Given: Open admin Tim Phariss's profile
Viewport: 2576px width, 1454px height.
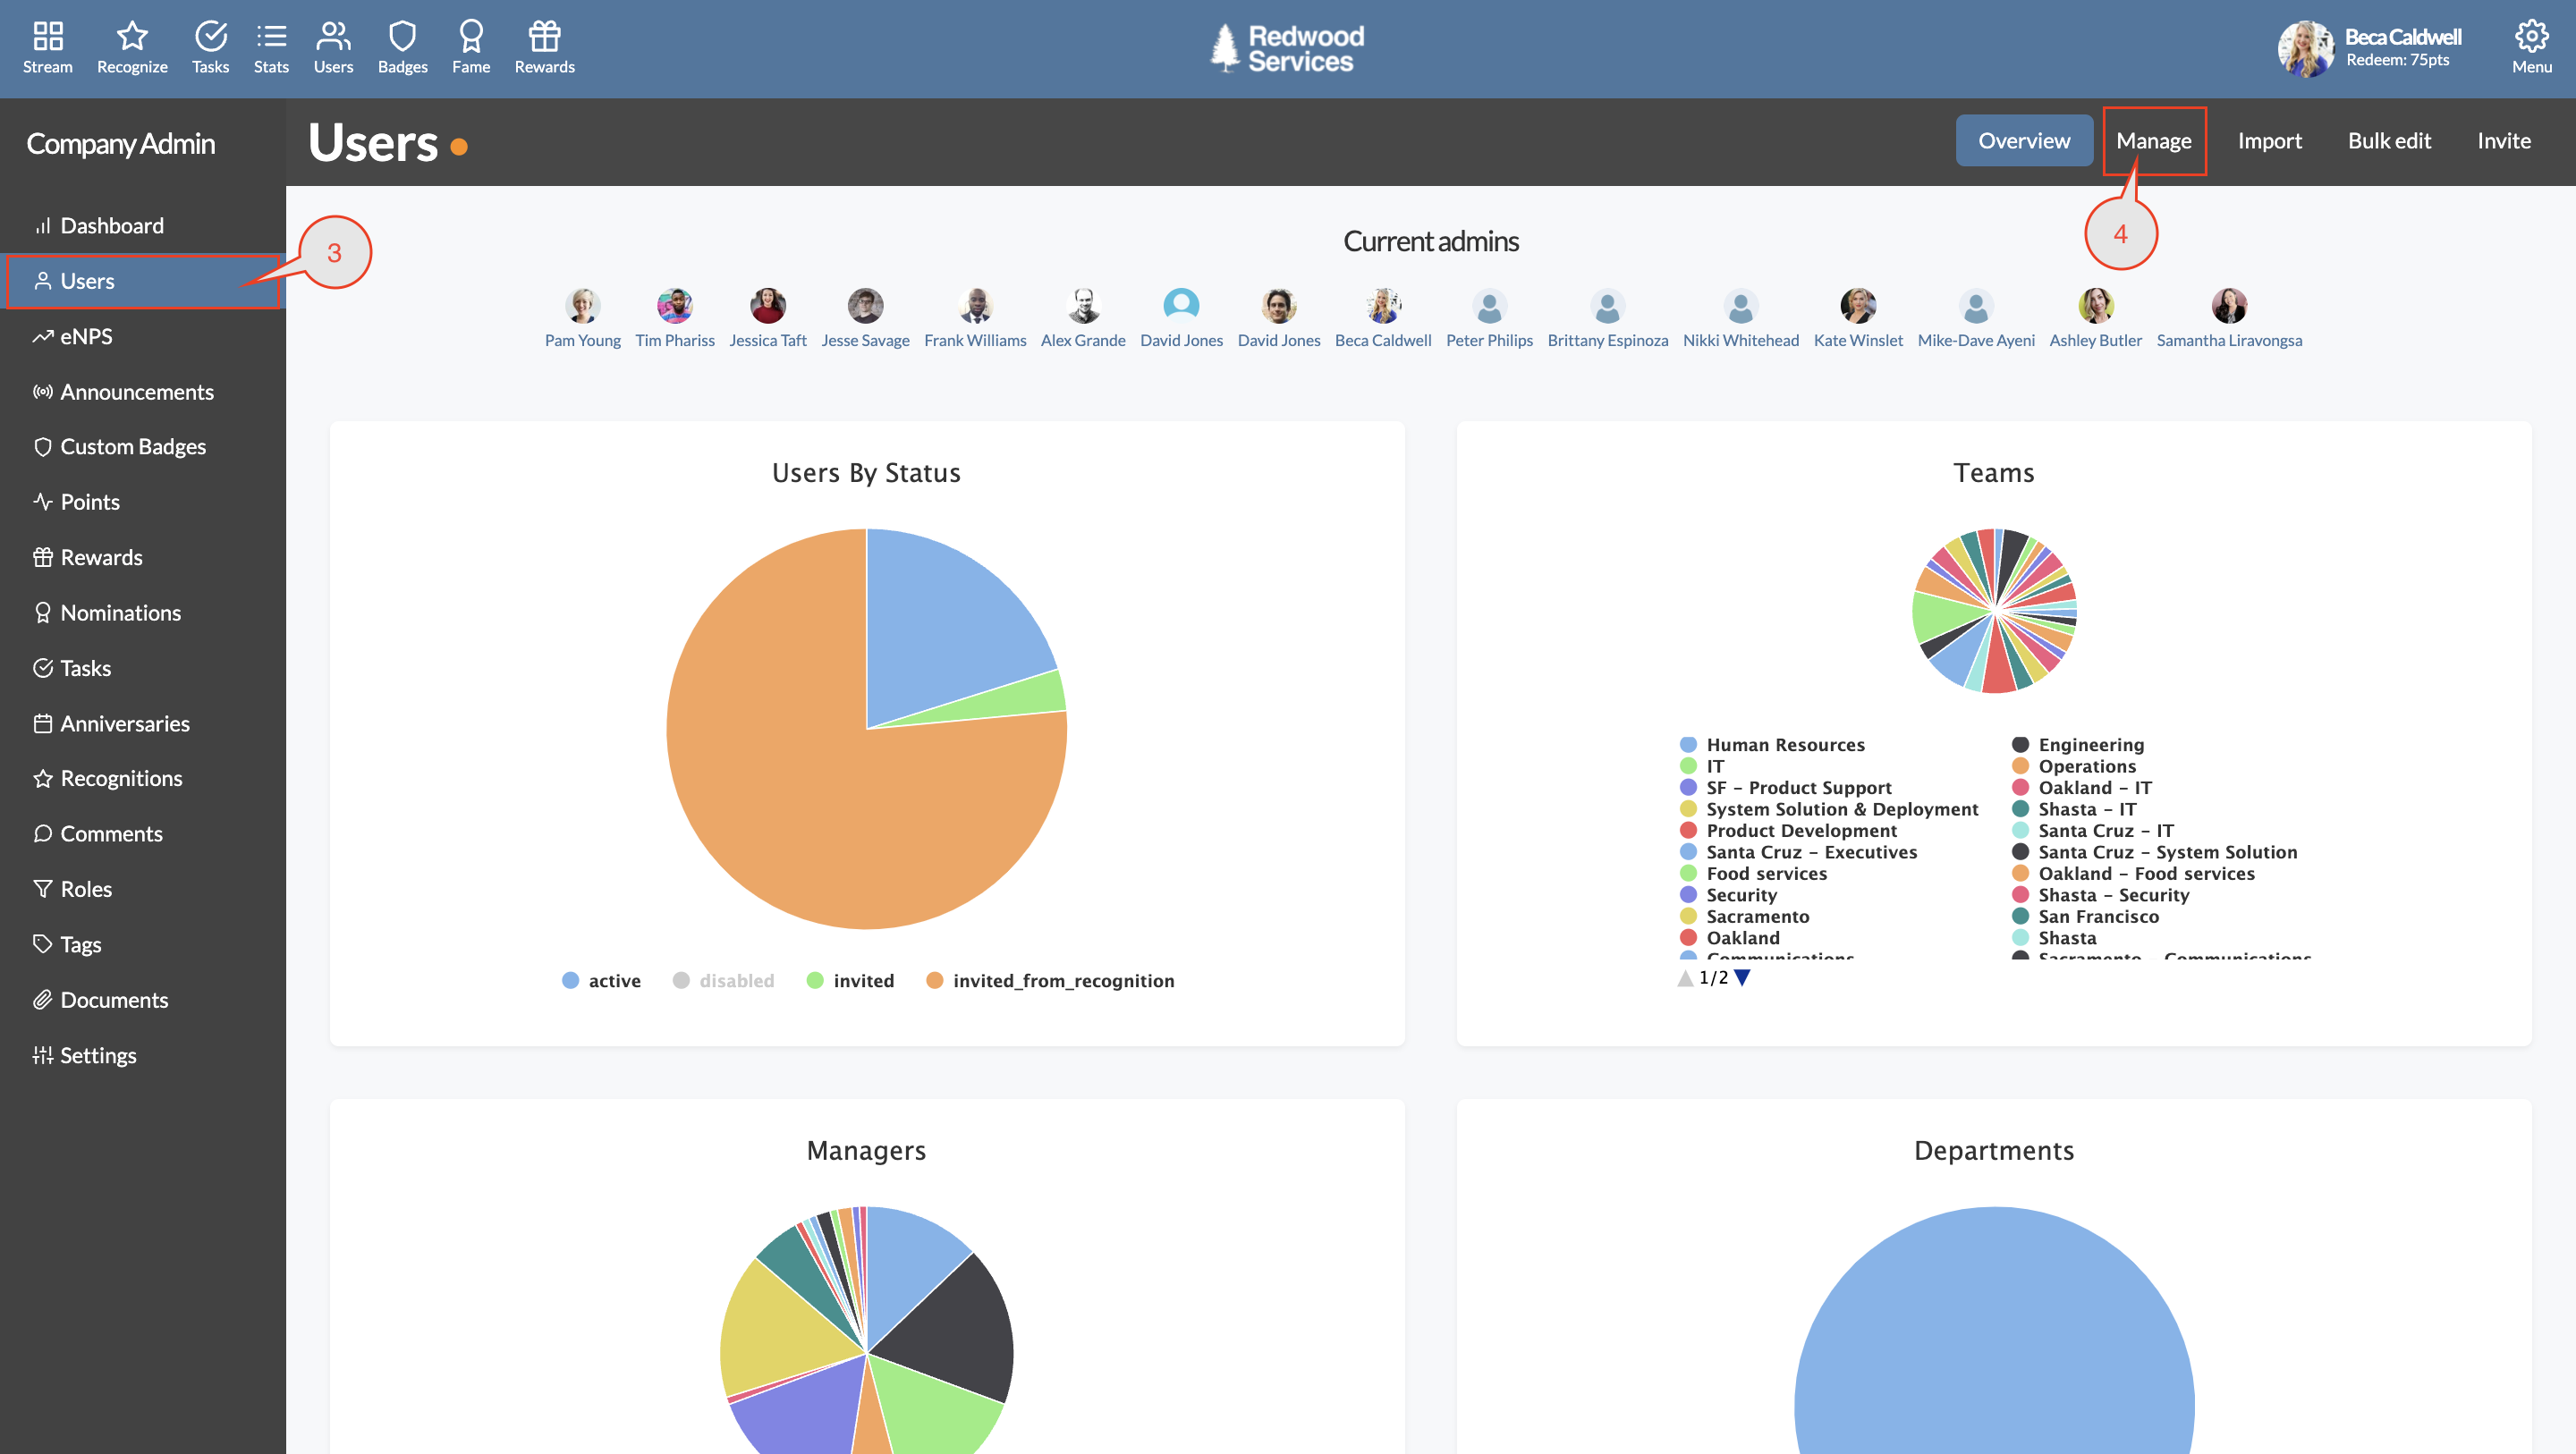Looking at the screenshot, I should pyautogui.click(x=675, y=318).
